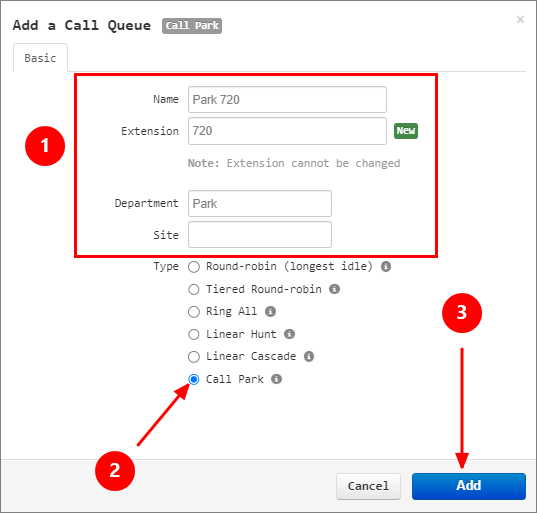Select the Call Park radio button
Screen dimensions: 537x513
click(x=194, y=379)
